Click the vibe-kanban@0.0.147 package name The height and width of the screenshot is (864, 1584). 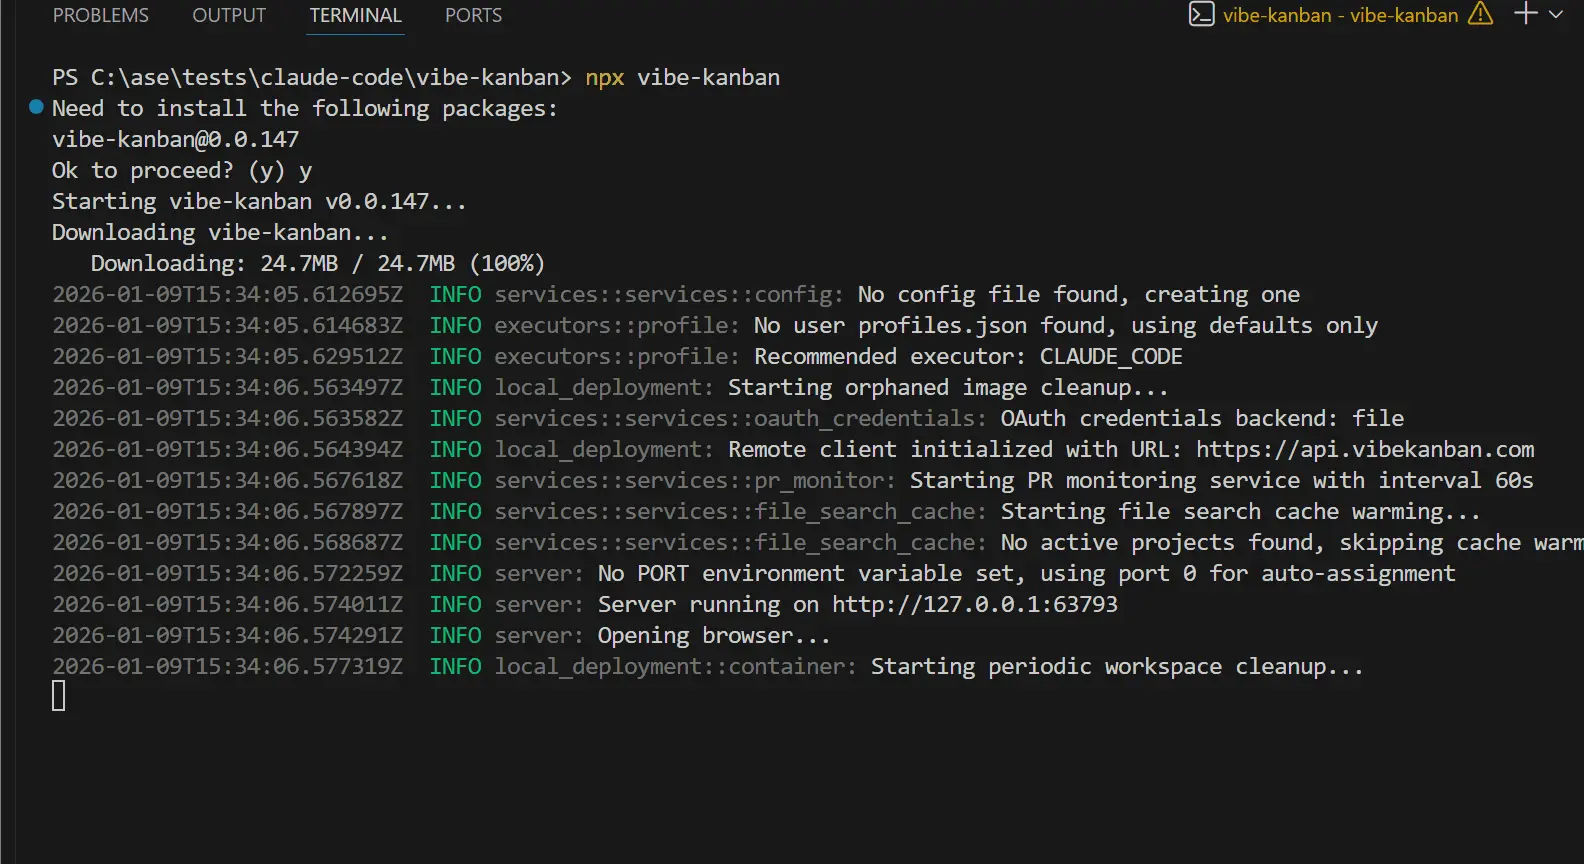point(175,140)
